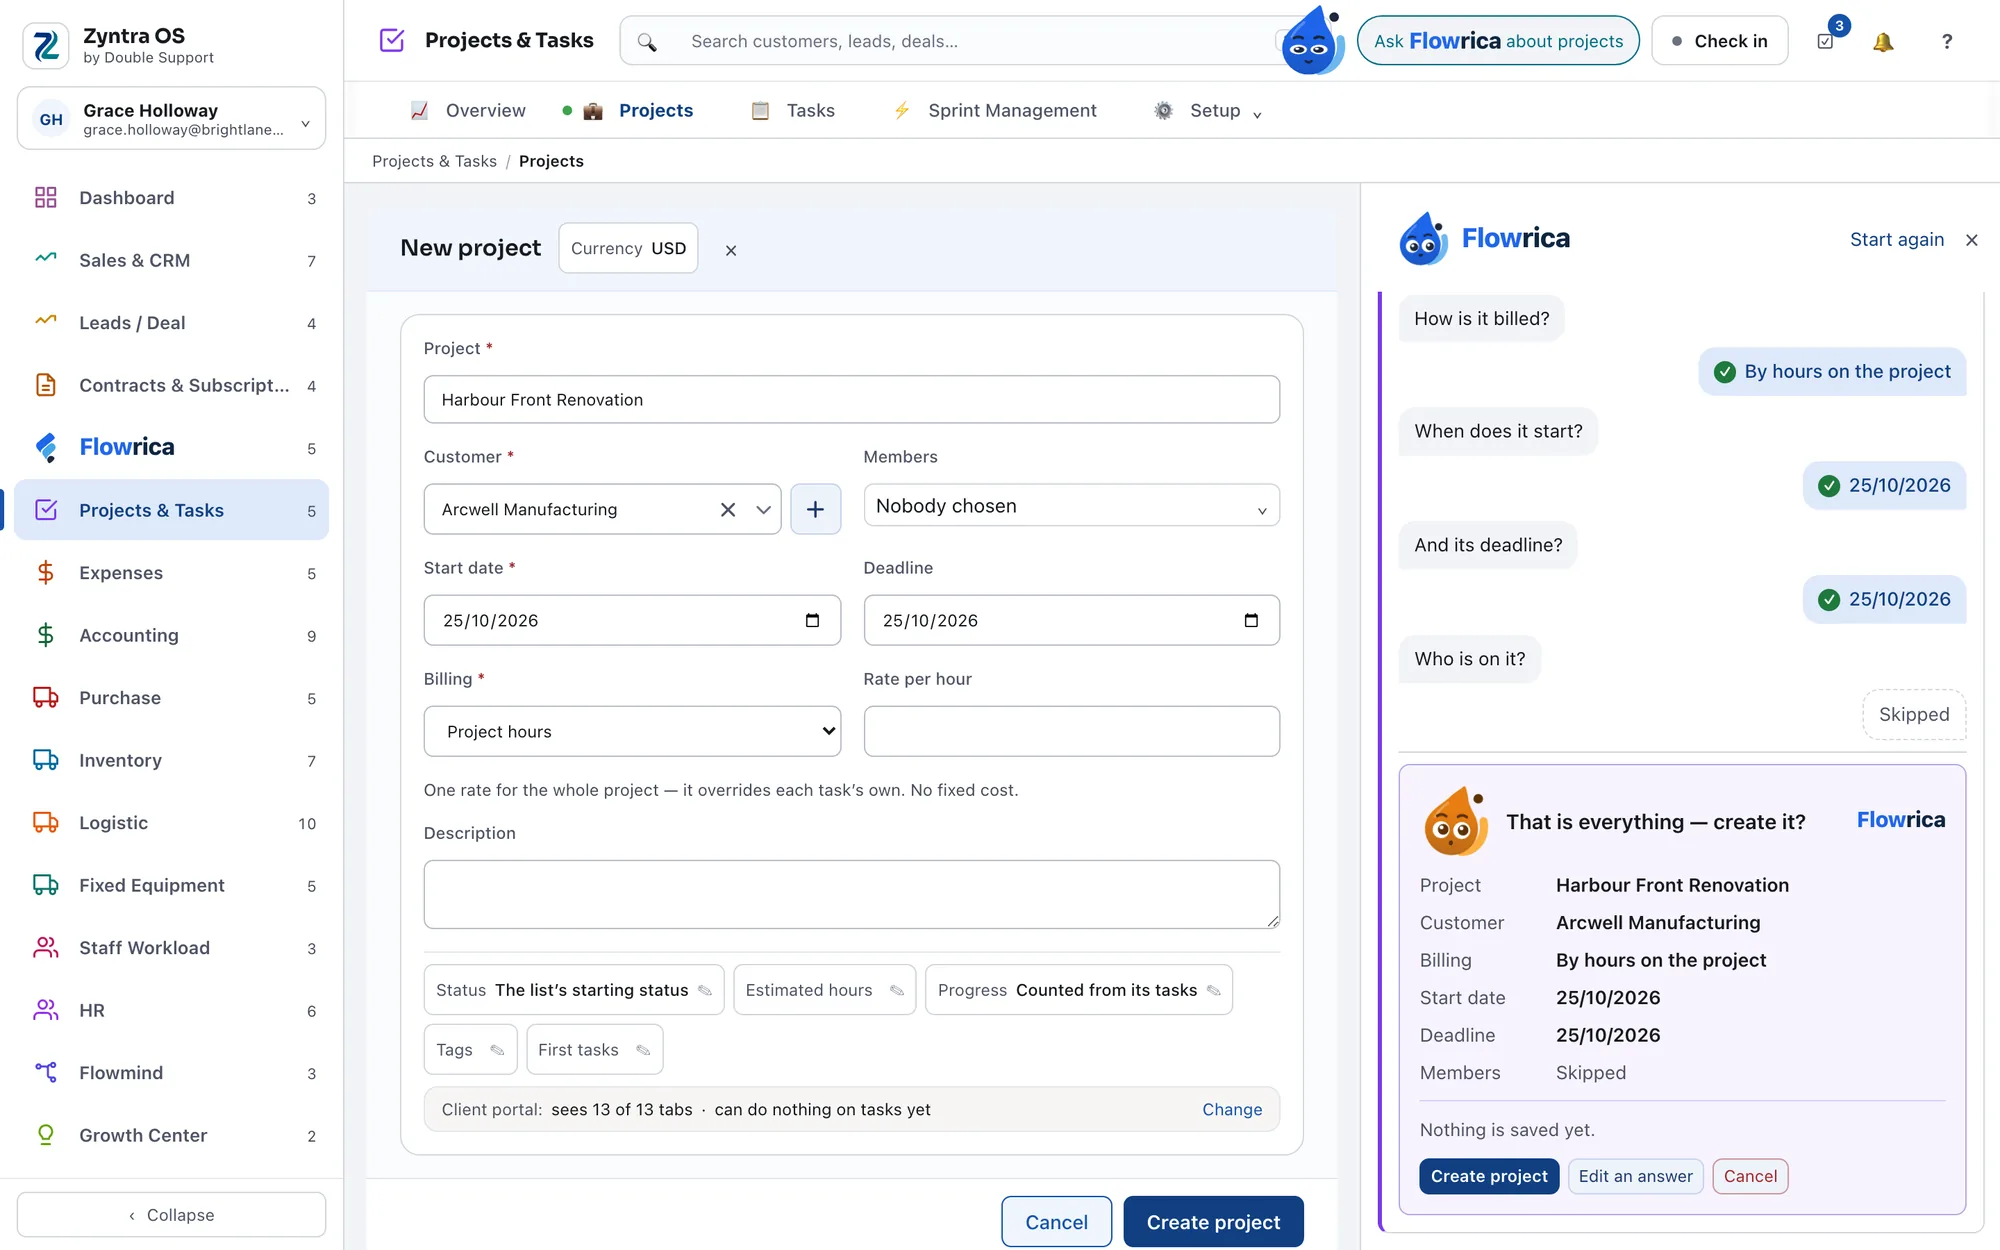Click Edit an answer button
Image resolution: width=2000 pixels, height=1250 pixels.
pyautogui.click(x=1636, y=1177)
